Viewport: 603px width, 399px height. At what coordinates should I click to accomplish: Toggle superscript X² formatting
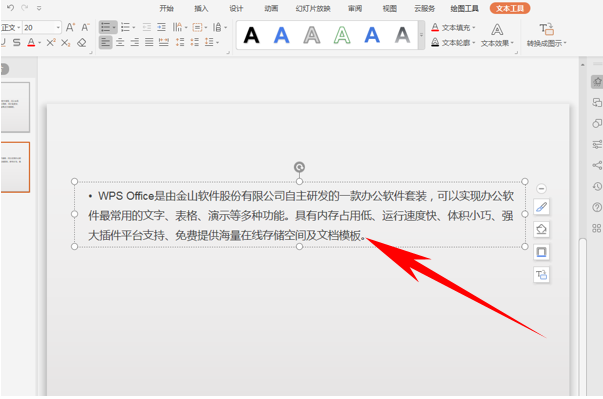[x=51, y=43]
